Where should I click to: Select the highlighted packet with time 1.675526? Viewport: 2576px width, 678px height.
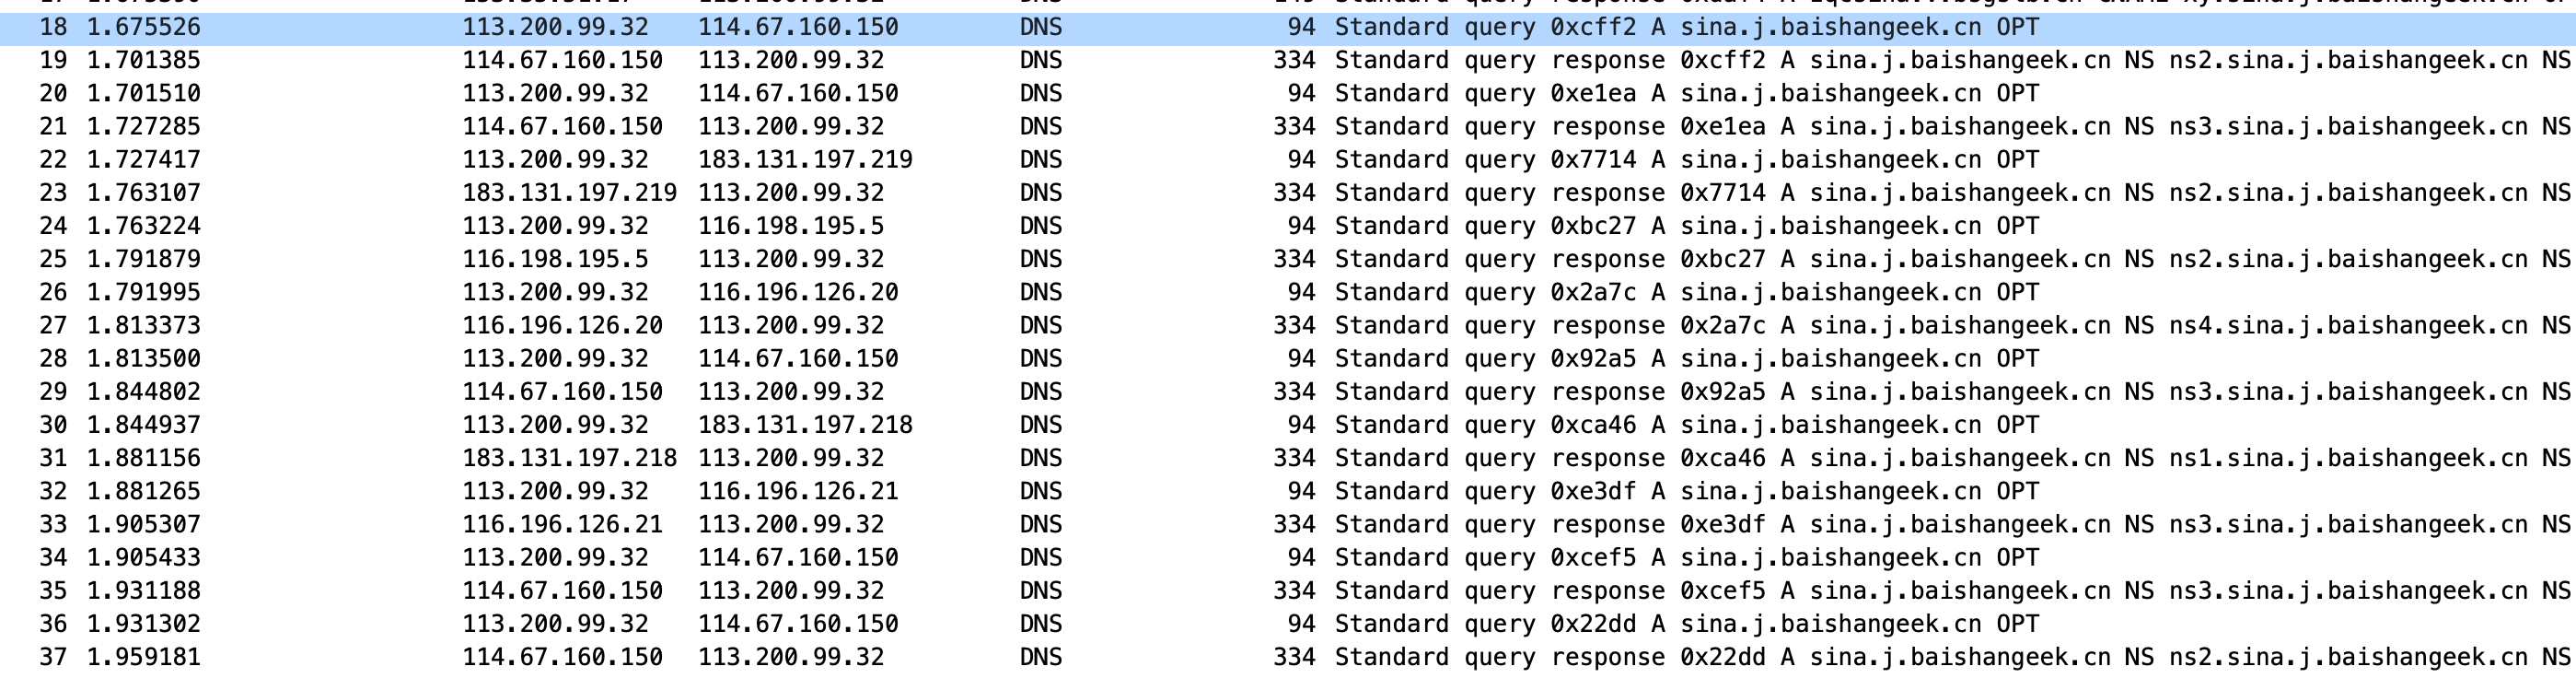[x=1288, y=28]
